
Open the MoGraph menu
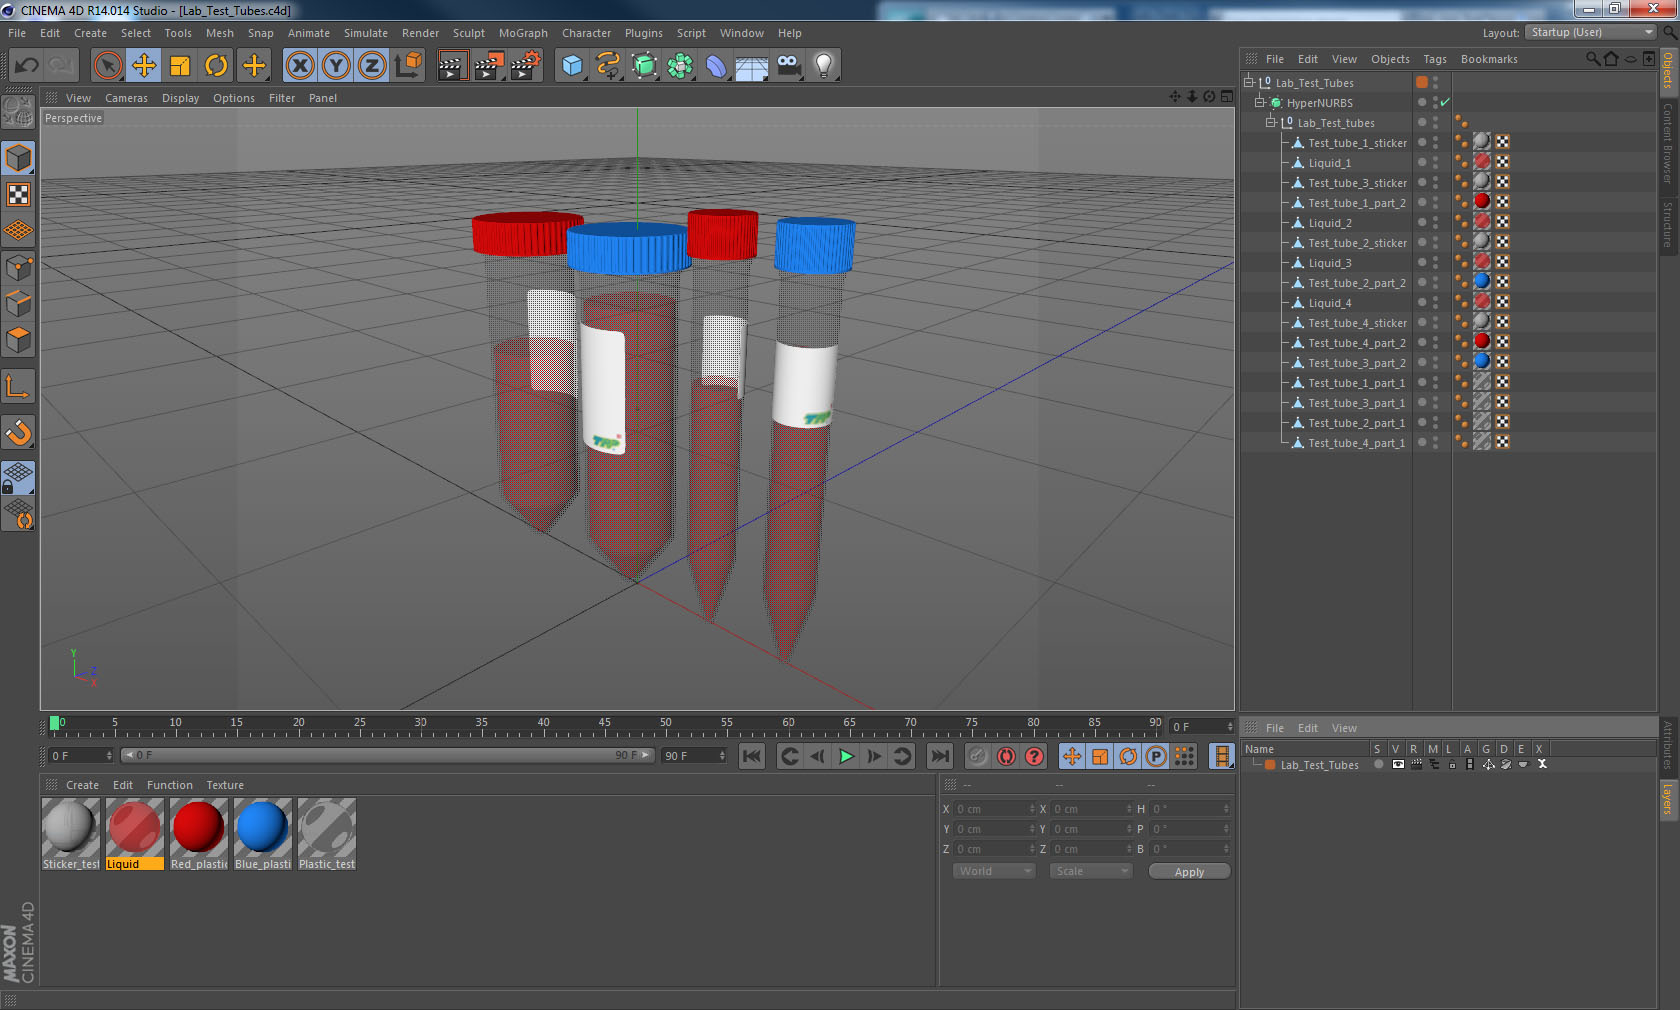(x=523, y=33)
